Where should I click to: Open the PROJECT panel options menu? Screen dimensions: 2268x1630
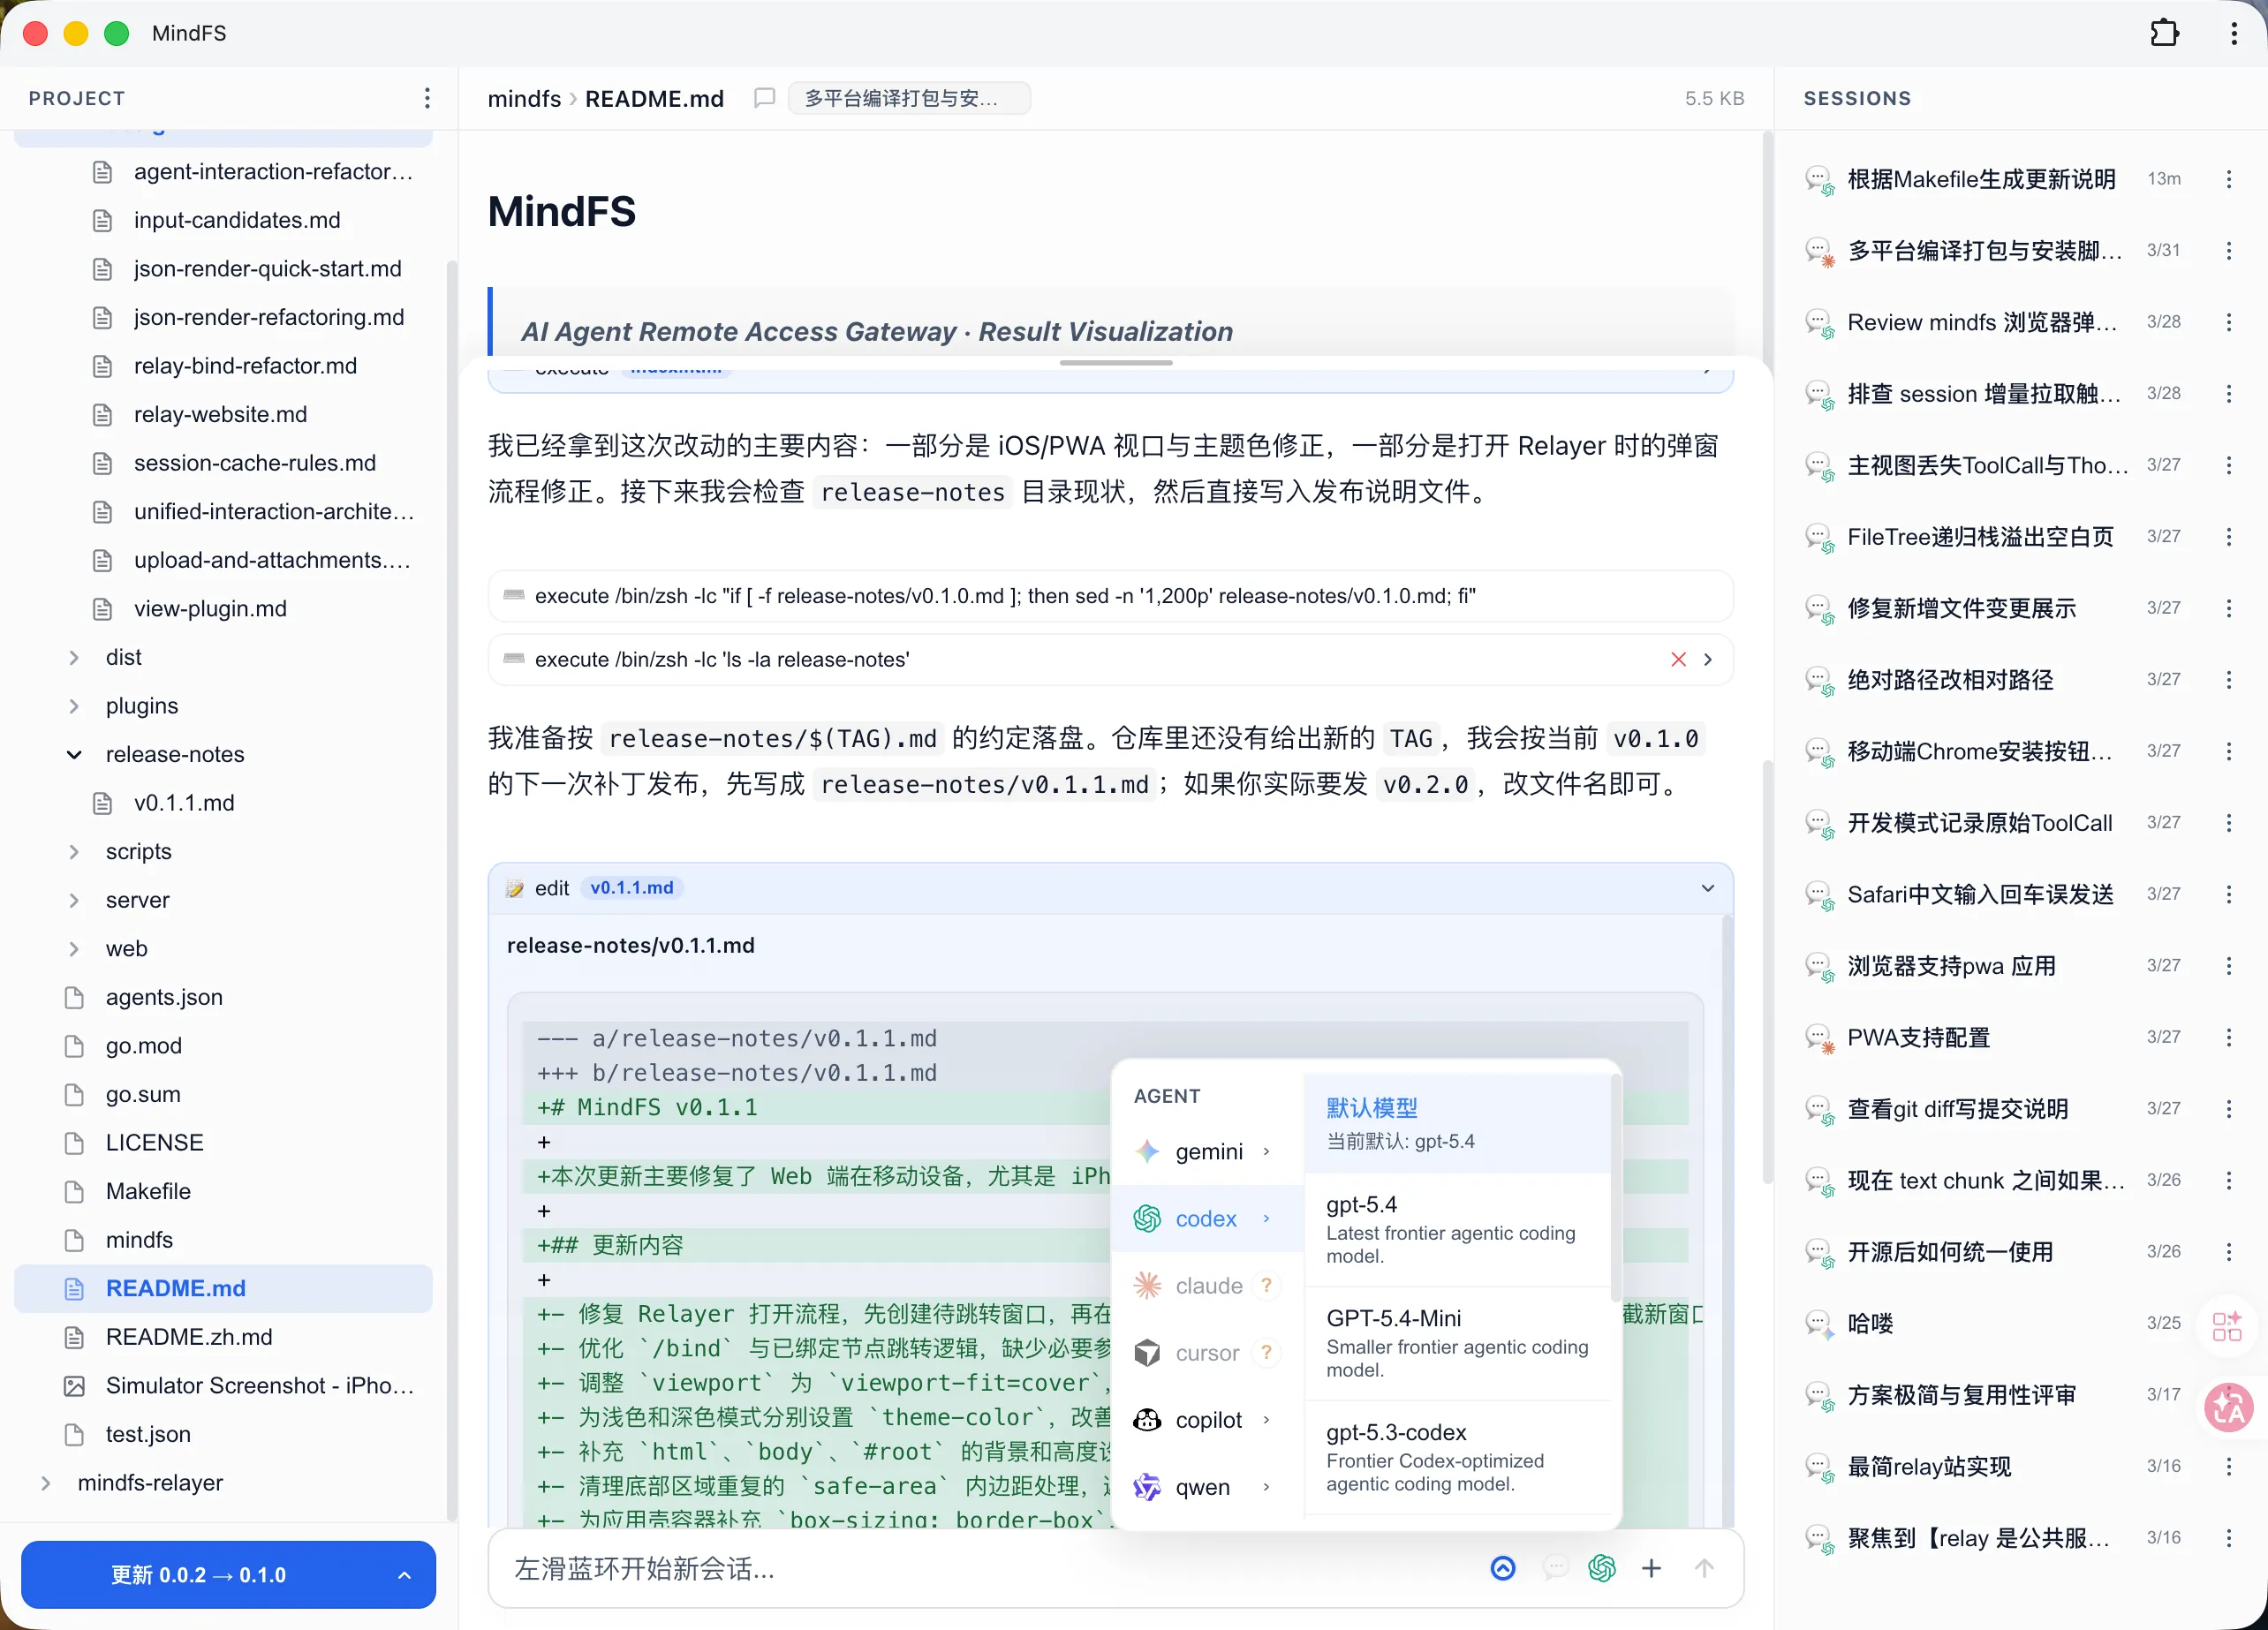point(428,97)
